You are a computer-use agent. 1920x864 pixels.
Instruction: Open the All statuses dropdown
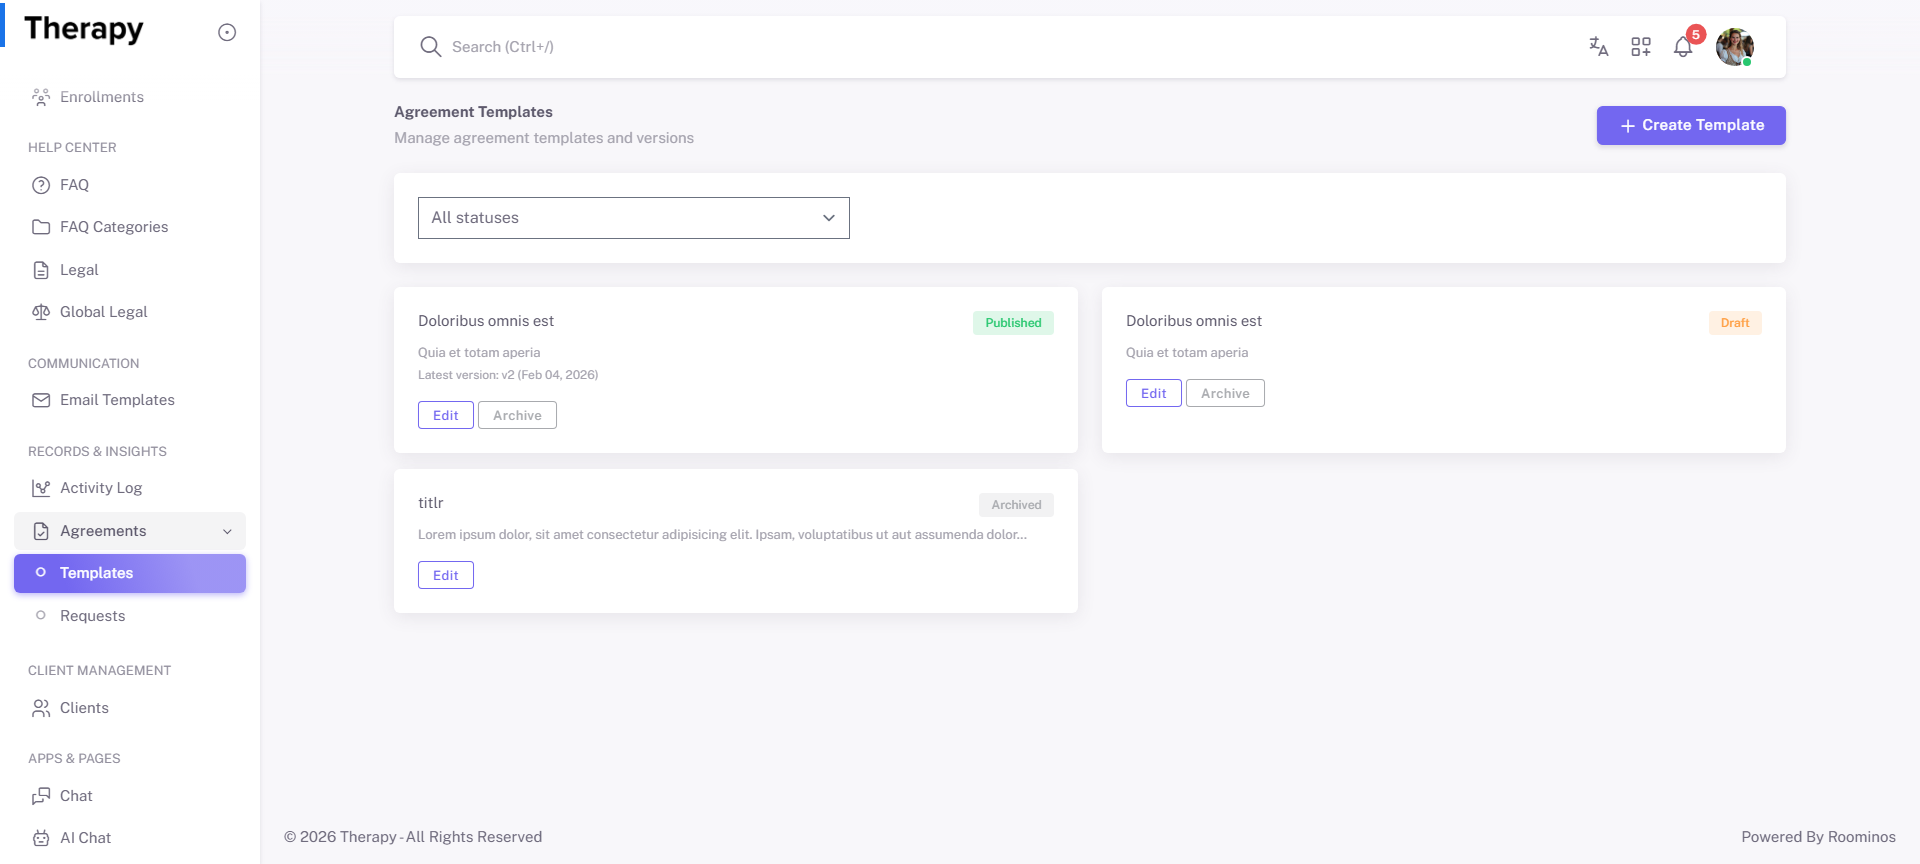pyautogui.click(x=634, y=218)
